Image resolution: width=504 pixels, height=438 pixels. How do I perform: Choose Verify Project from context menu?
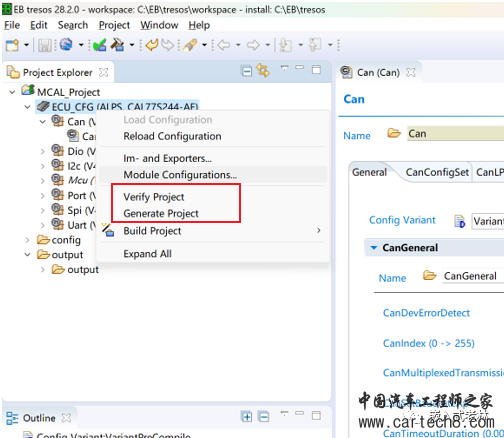pyautogui.click(x=154, y=197)
